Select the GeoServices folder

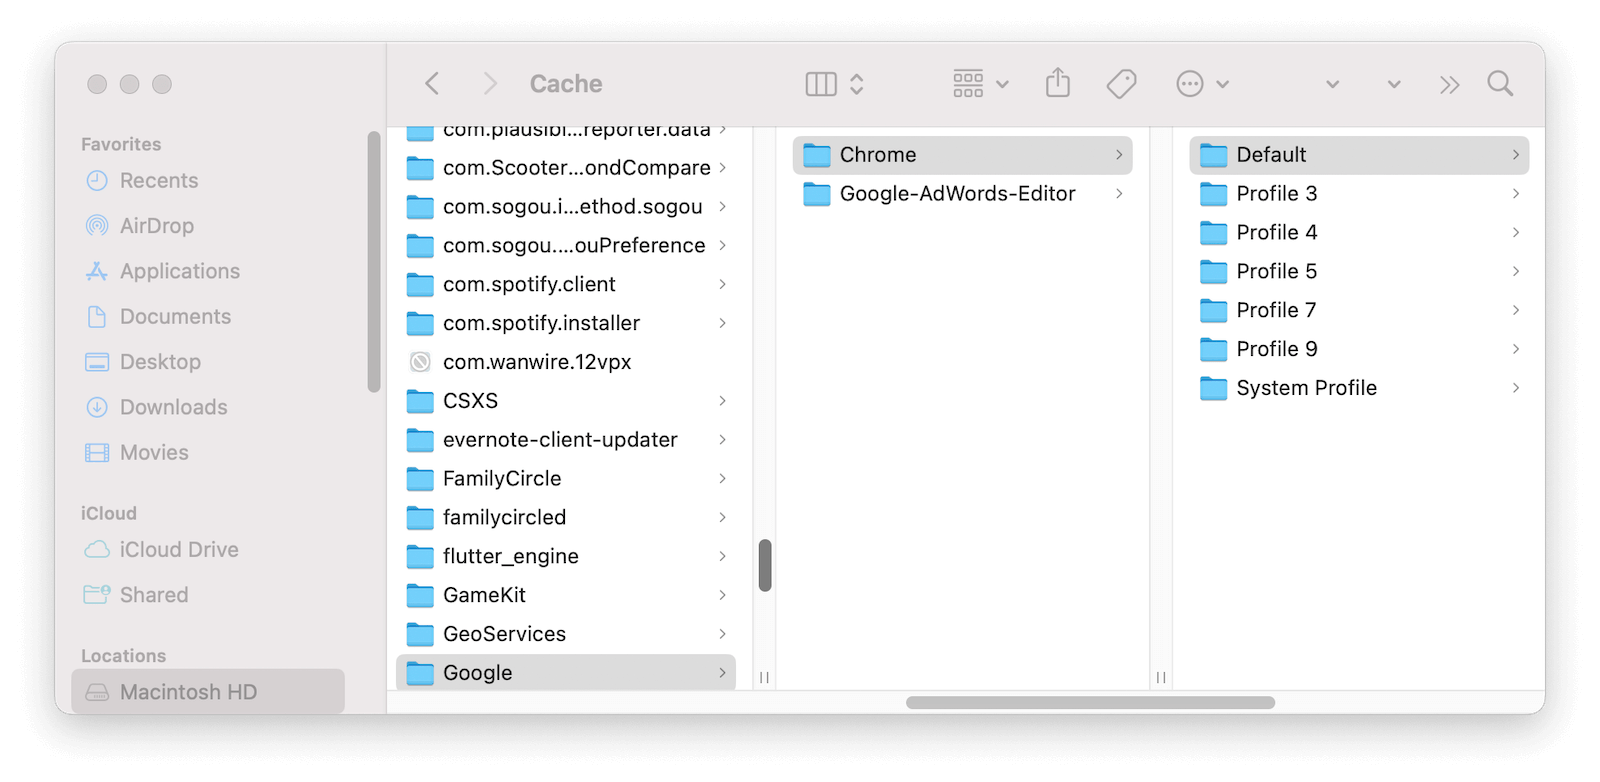tap(566, 634)
